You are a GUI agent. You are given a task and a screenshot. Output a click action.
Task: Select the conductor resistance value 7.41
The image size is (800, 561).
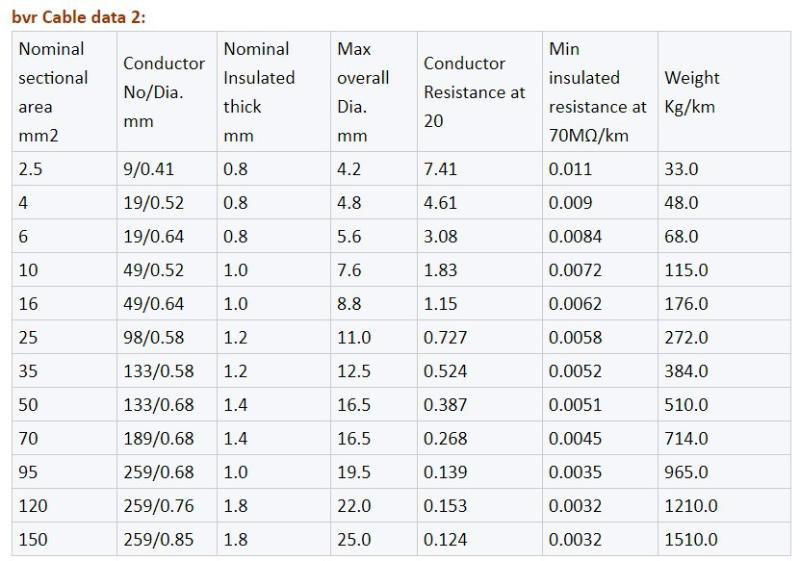coord(441,169)
